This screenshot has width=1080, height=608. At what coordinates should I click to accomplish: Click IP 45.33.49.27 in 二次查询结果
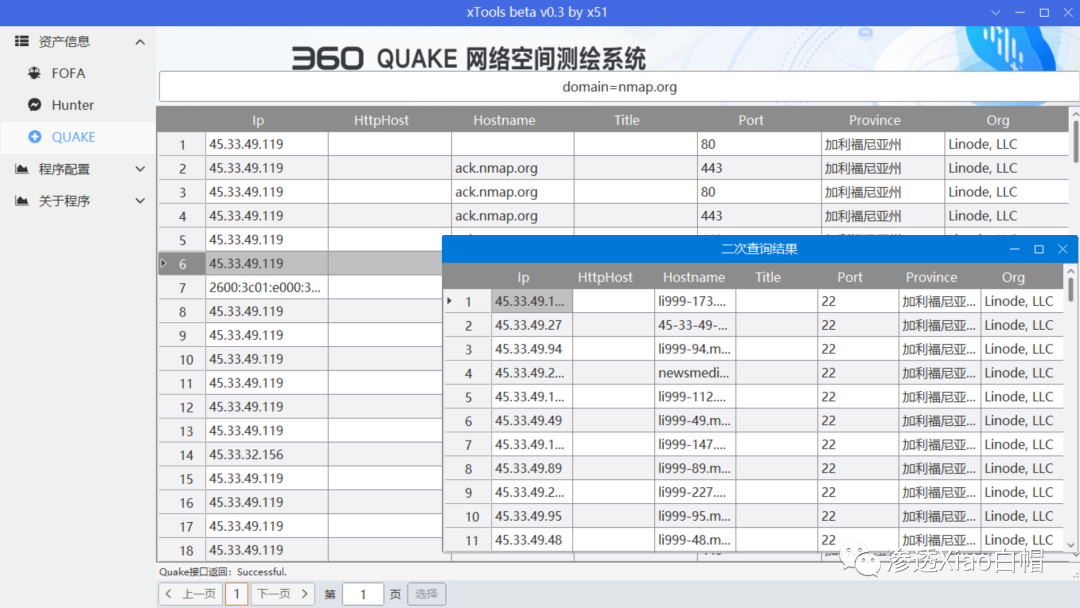click(528, 325)
